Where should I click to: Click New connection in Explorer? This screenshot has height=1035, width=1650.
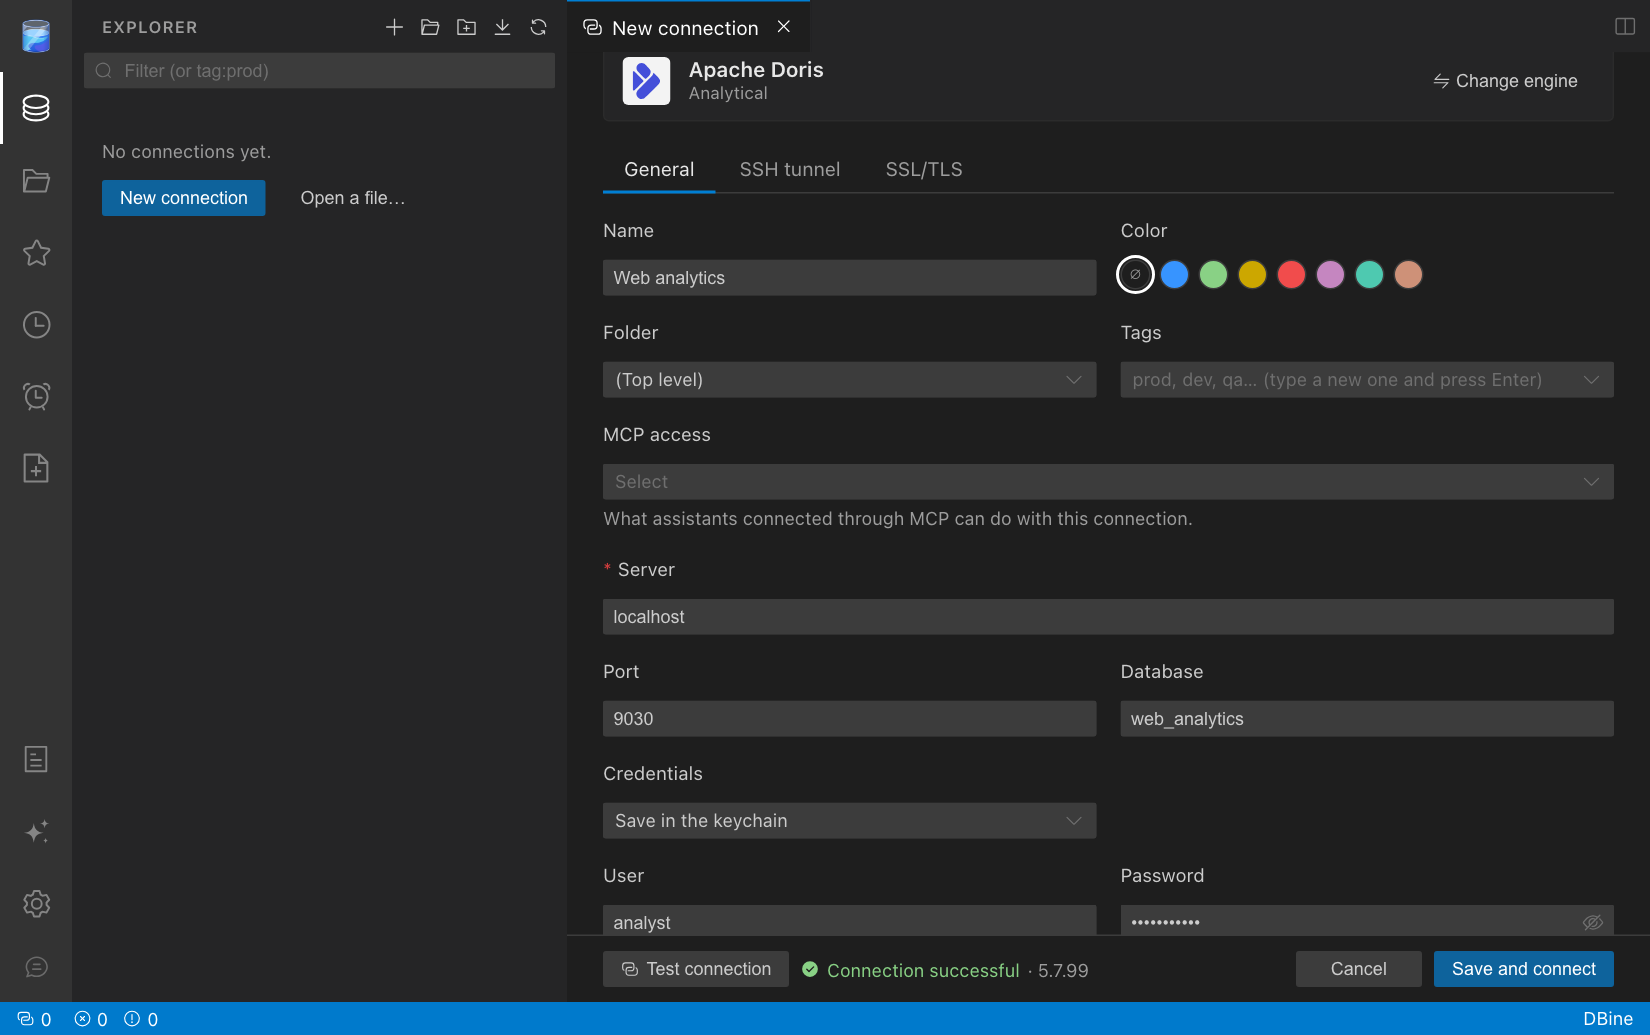[184, 198]
